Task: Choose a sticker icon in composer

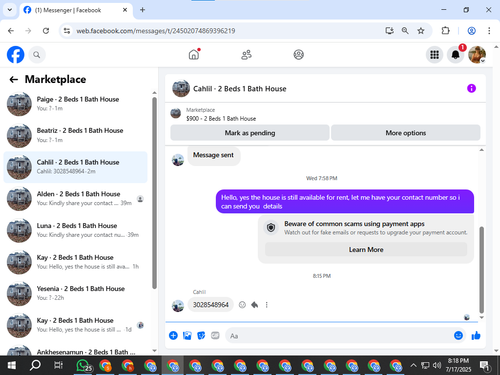Action: coord(201,335)
